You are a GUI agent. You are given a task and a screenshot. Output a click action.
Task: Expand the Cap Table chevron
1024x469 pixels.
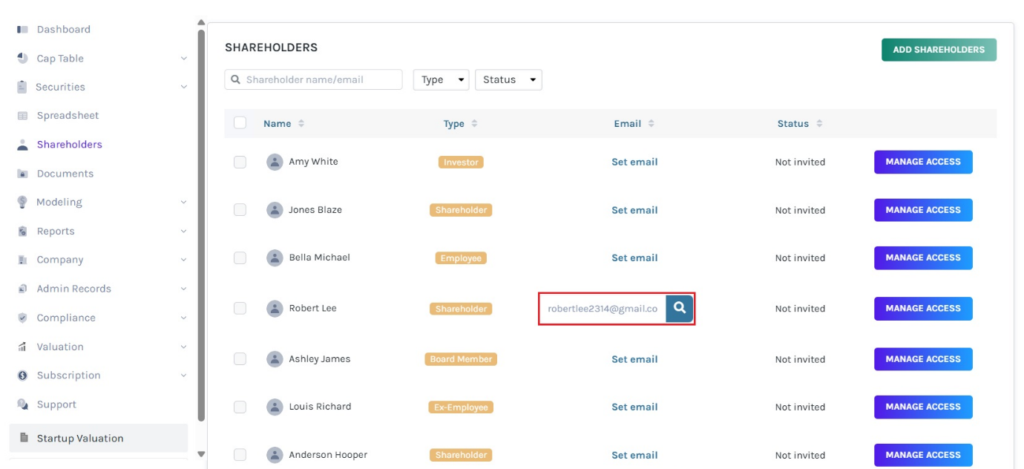184,59
